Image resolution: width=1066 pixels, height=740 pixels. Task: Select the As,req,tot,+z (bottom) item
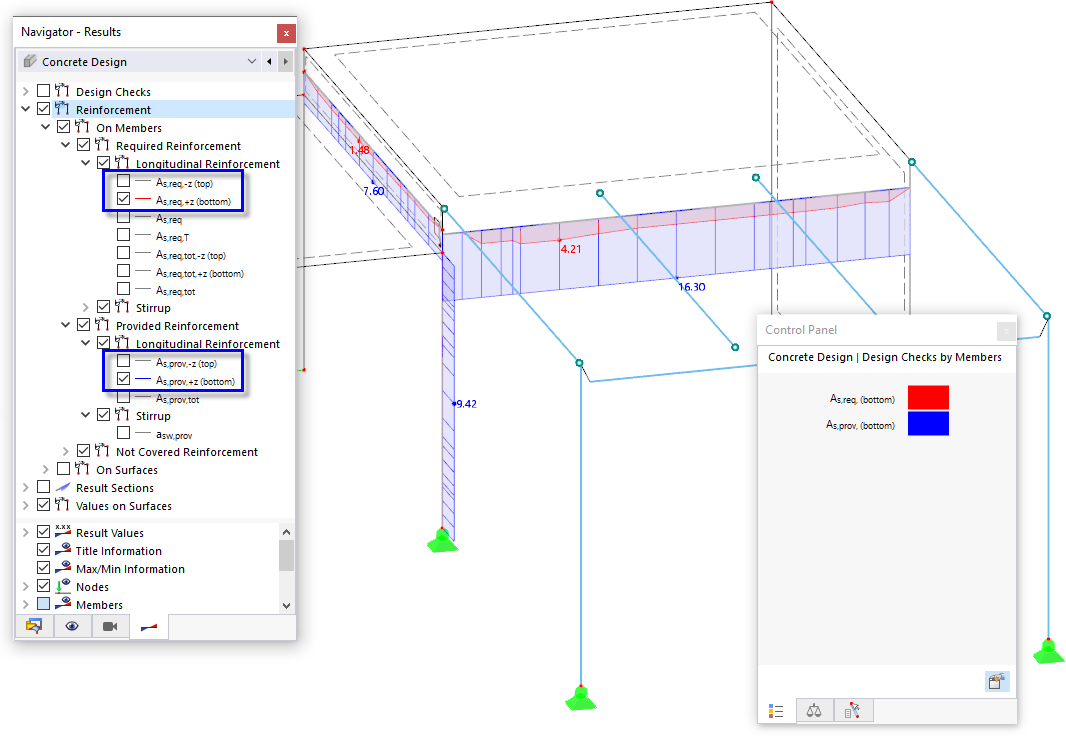(x=200, y=273)
